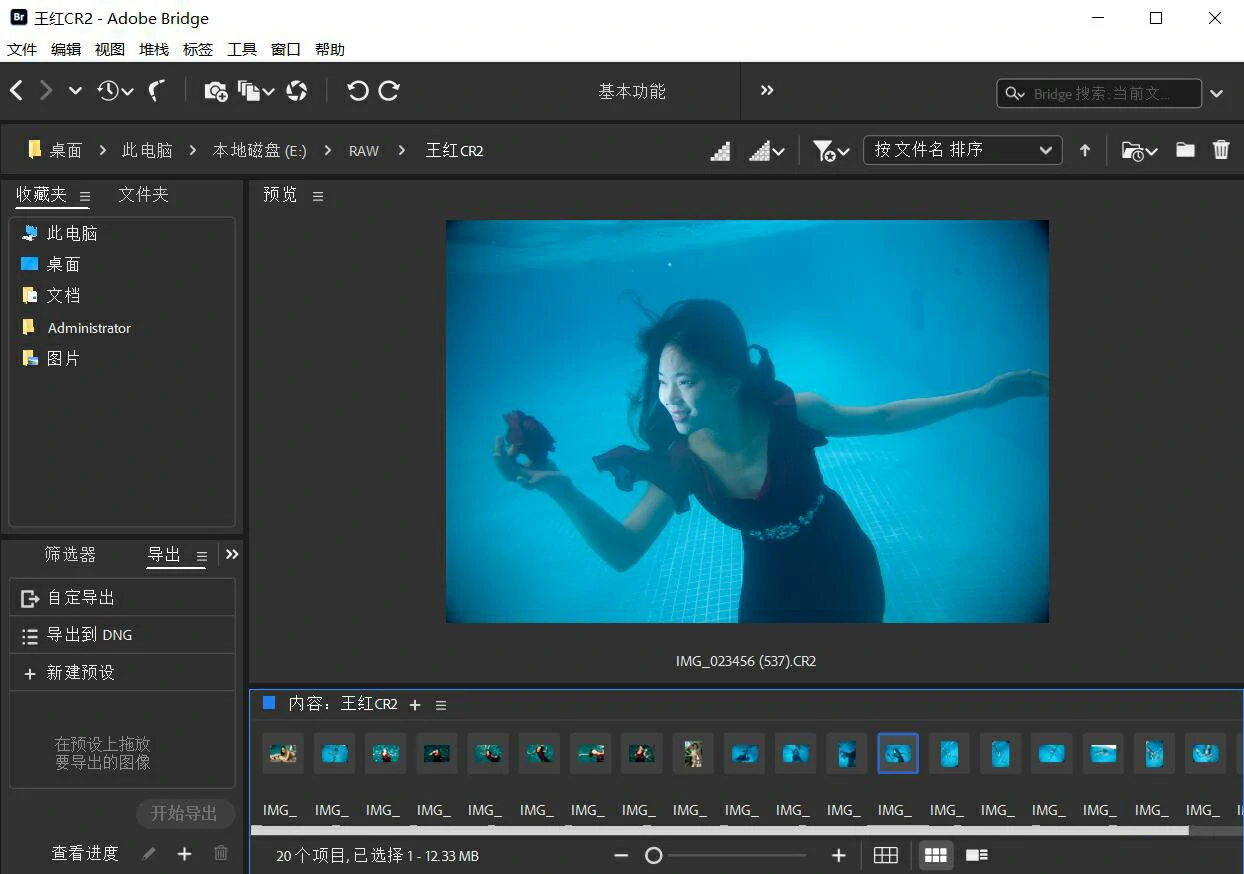The width and height of the screenshot is (1244, 874).
Task: Switch to thumbnail view mode
Action: point(935,855)
